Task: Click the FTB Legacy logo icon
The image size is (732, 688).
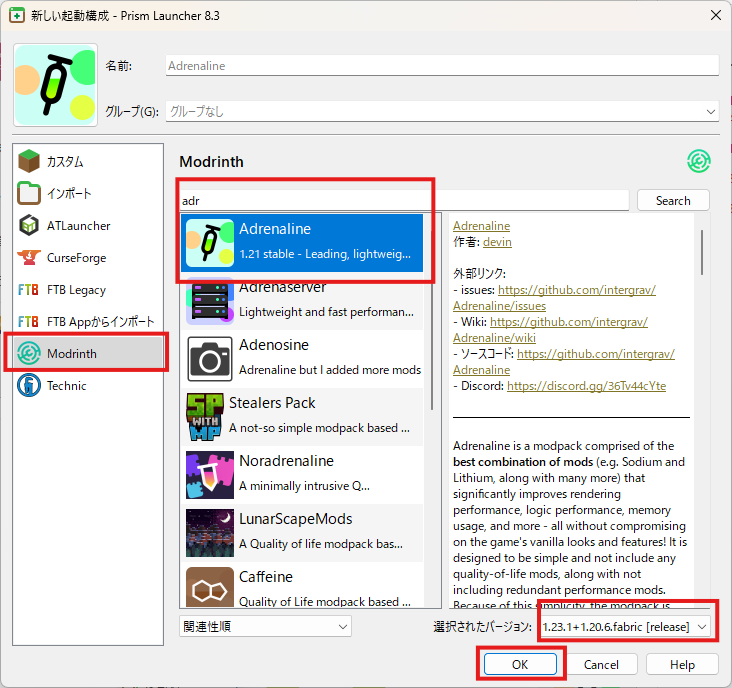Action: [x=28, y=290]
